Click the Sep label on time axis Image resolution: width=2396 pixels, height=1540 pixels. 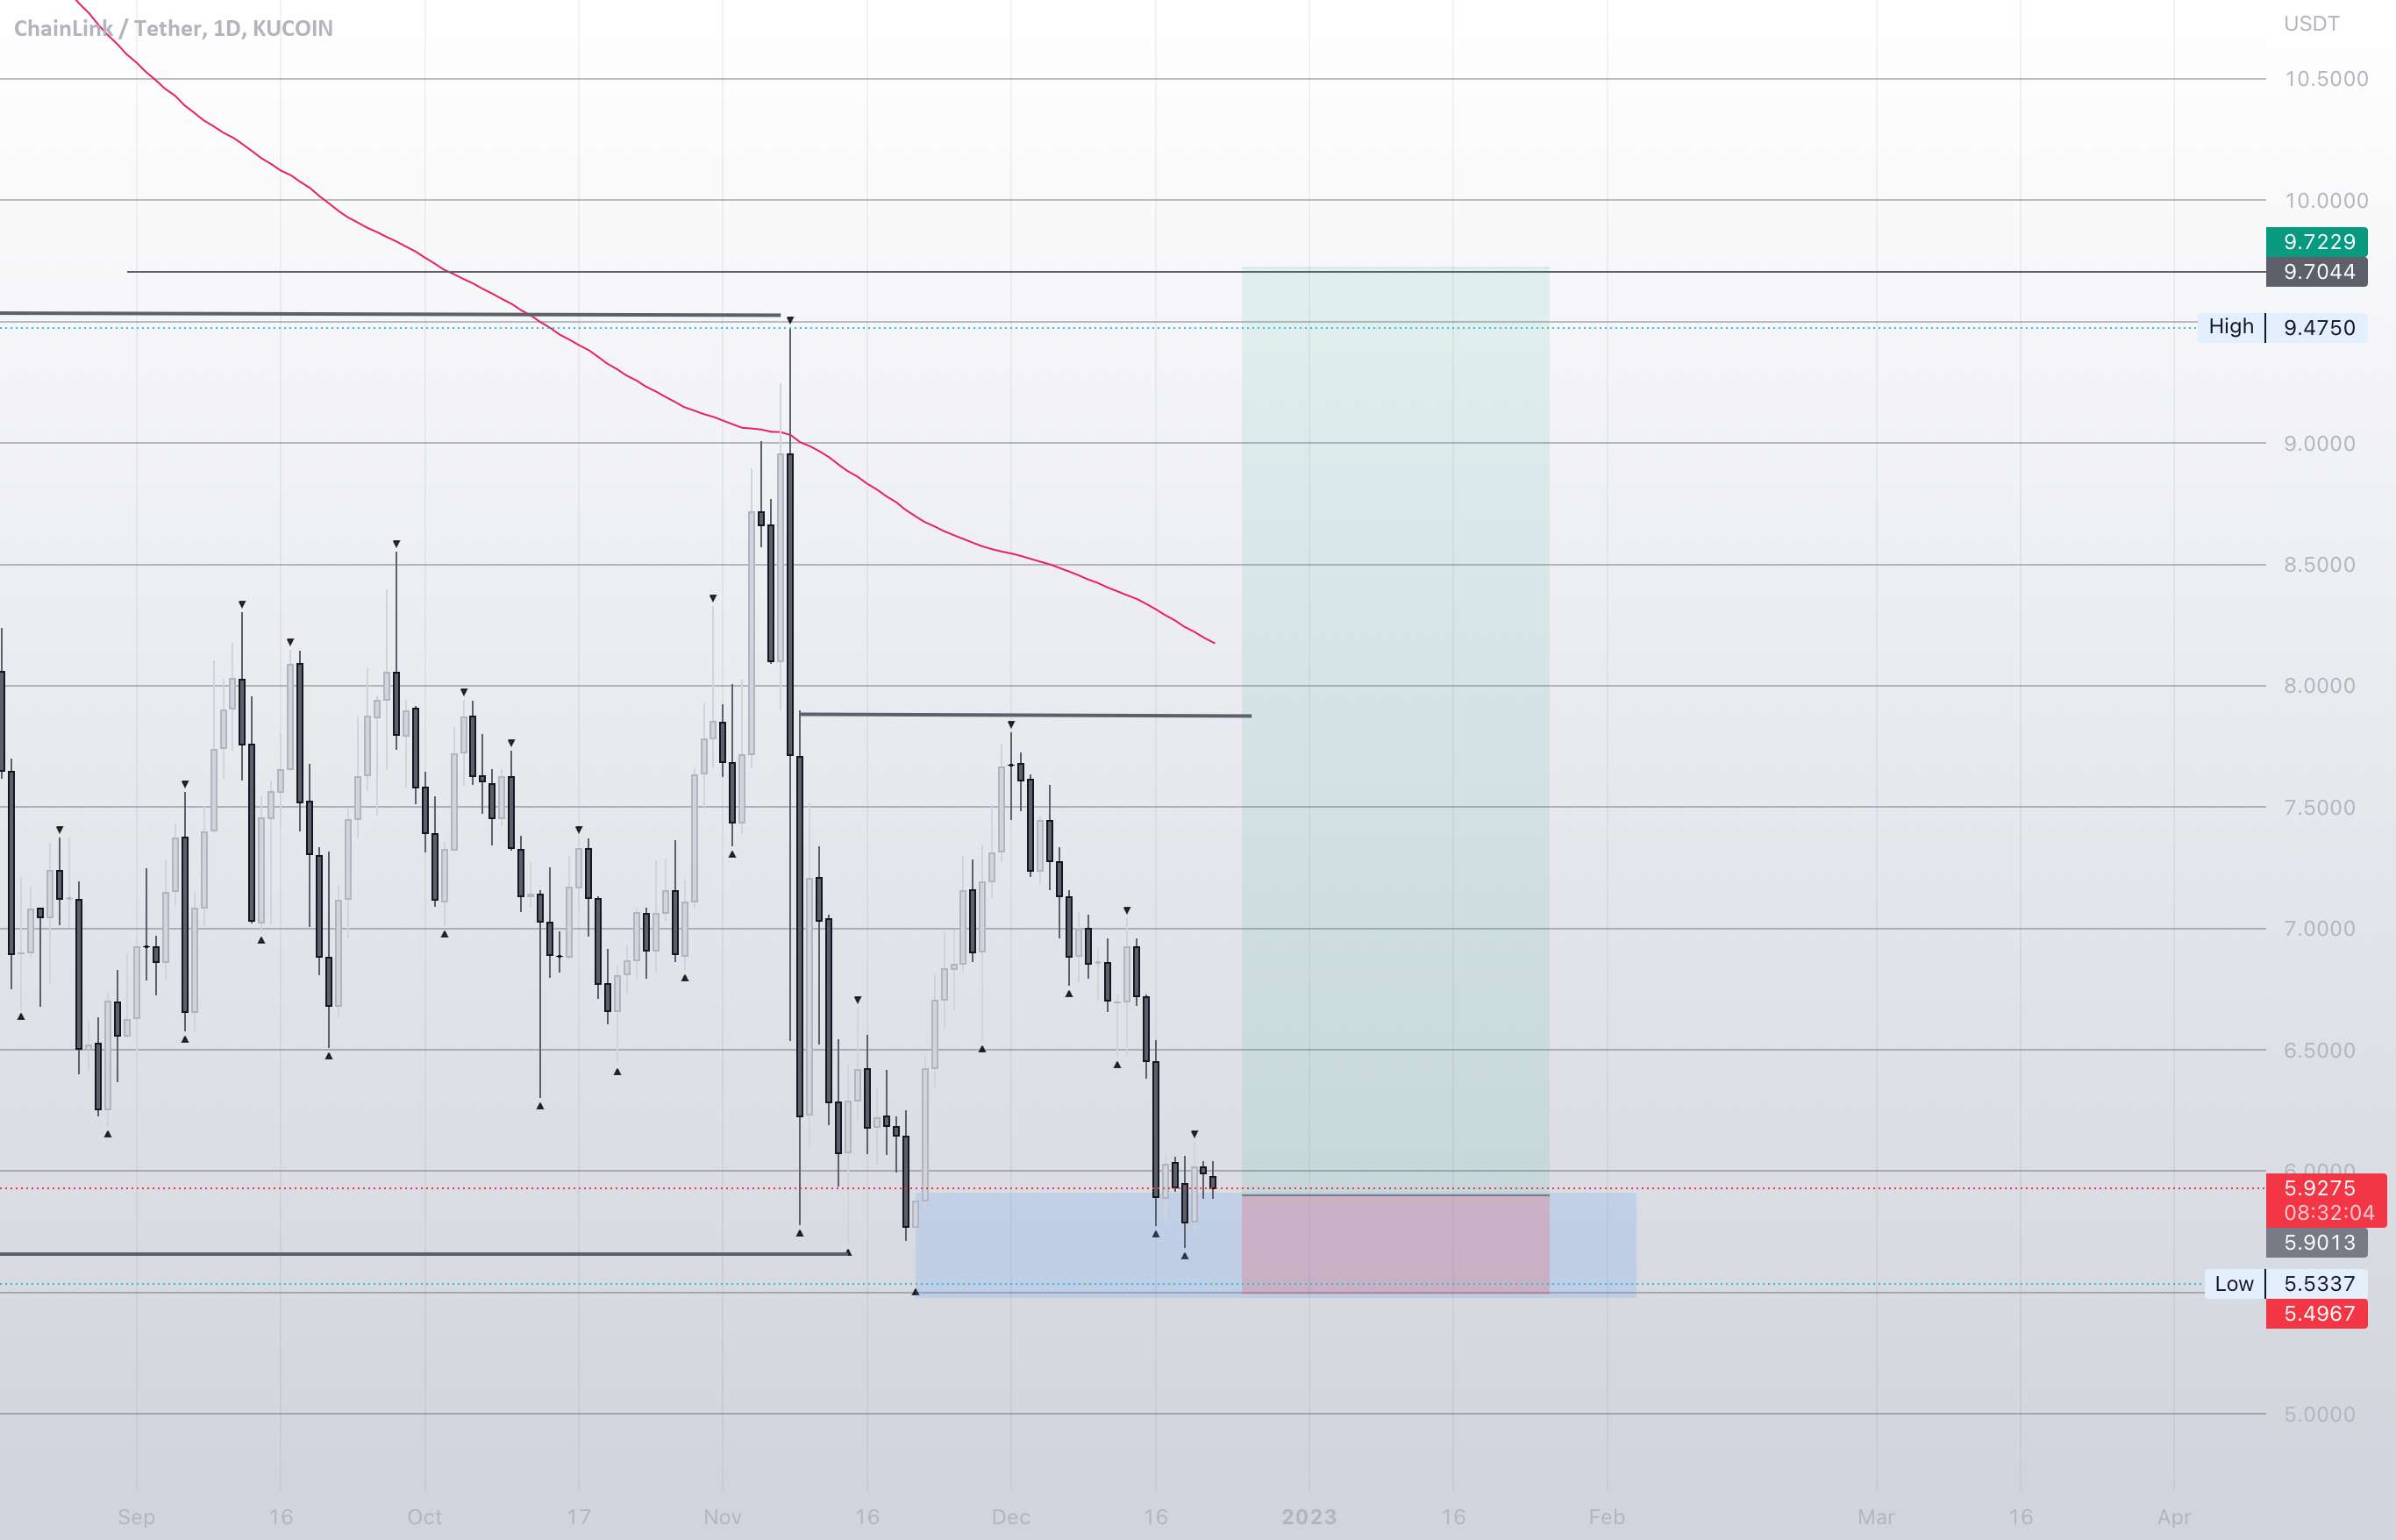coord(136,1517)
